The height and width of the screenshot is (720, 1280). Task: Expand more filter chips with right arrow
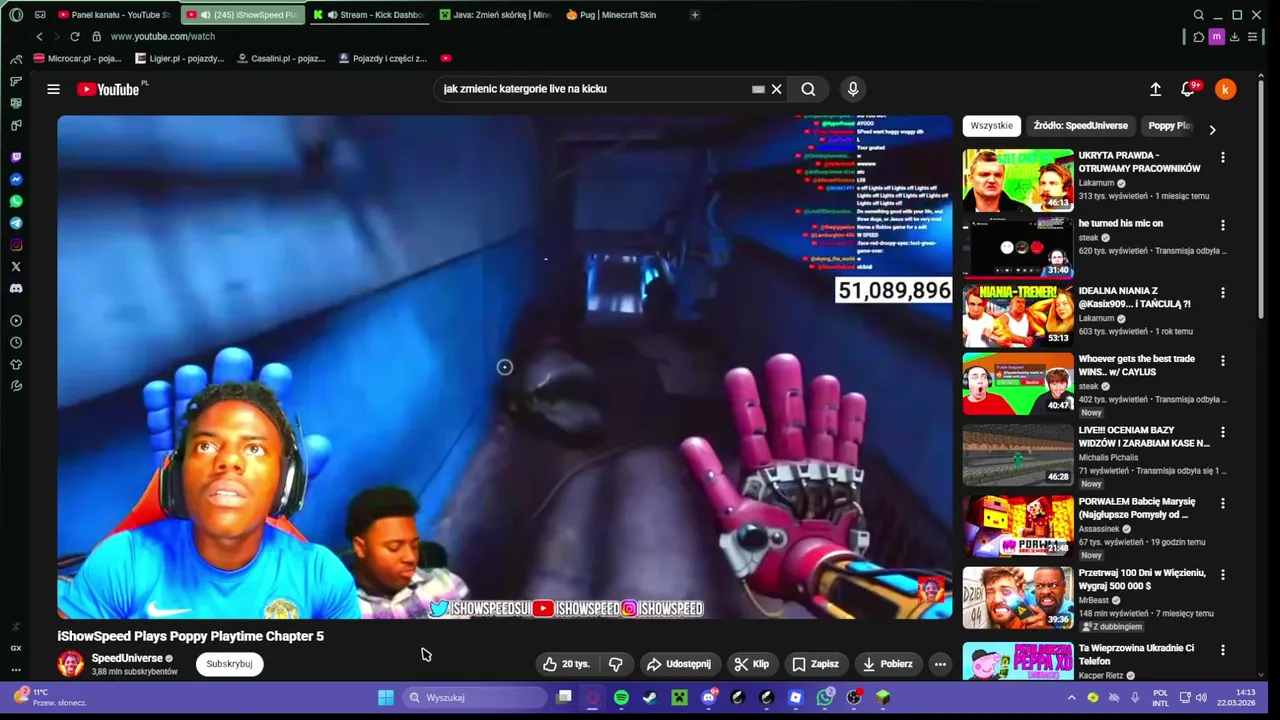[1212, 130]
